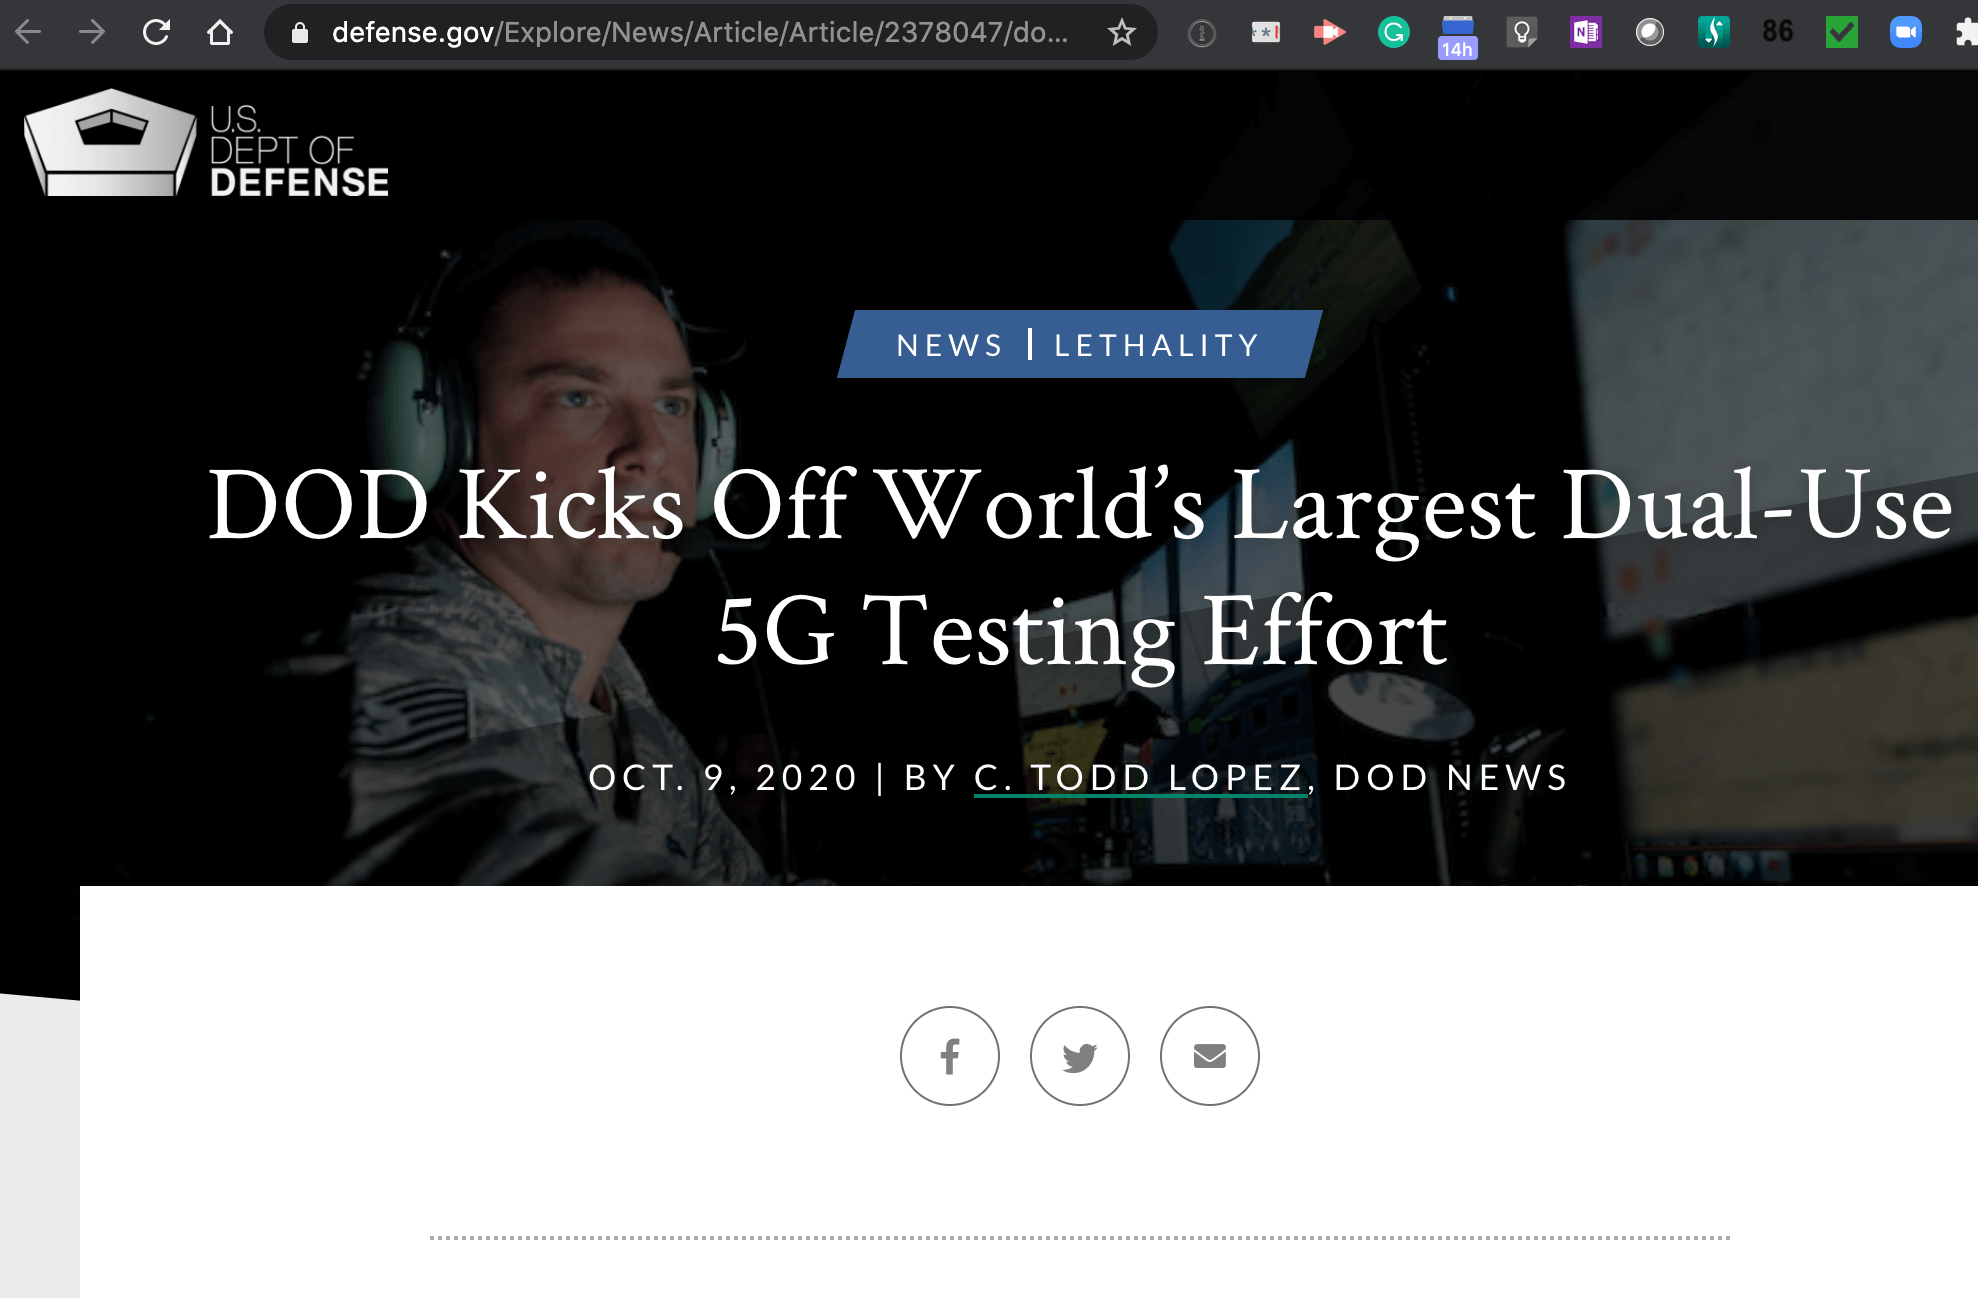Open the Chrome extensions puzzle menu
1978x1298 pixels.
(1965, 33)
